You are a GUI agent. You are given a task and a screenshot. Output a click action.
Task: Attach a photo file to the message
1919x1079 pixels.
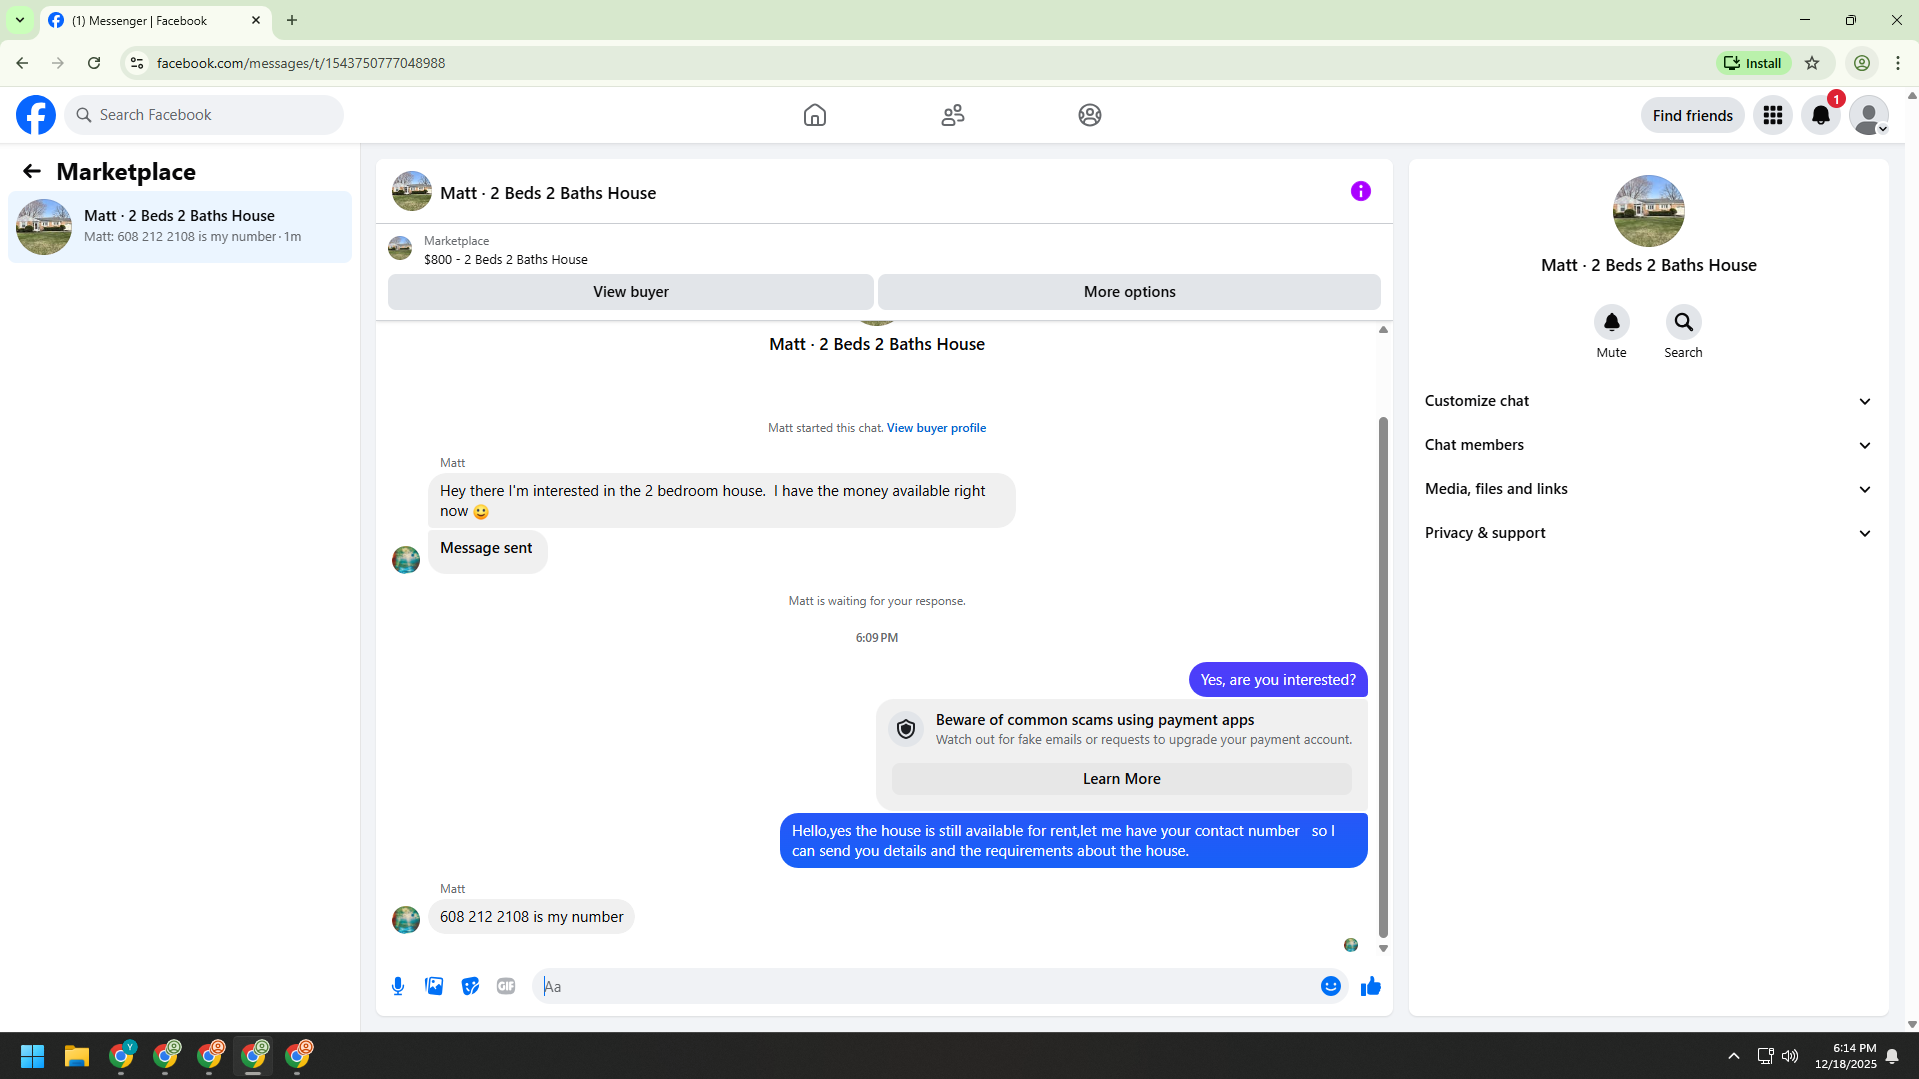pyautogui.click(x=434, y=986)
